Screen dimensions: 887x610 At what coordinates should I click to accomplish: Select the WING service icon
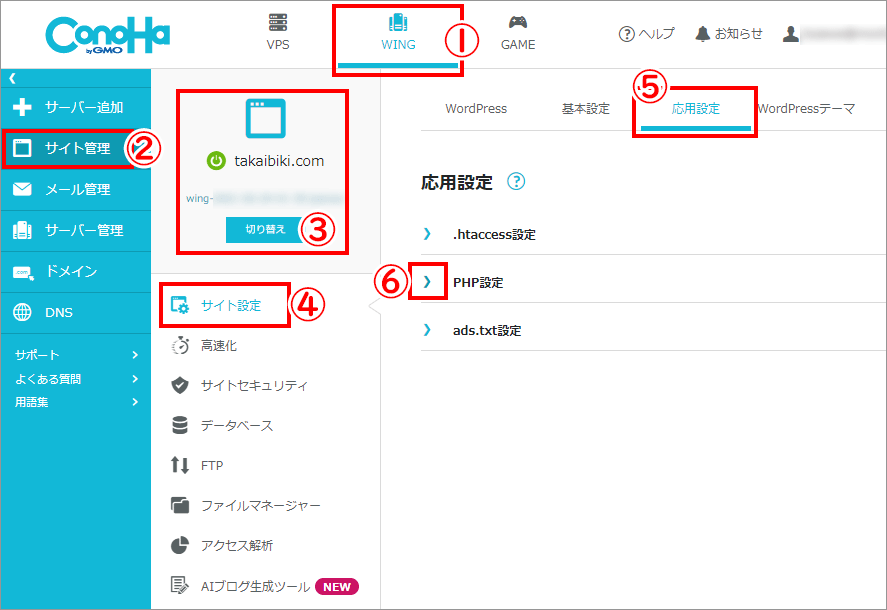[398, 22]
